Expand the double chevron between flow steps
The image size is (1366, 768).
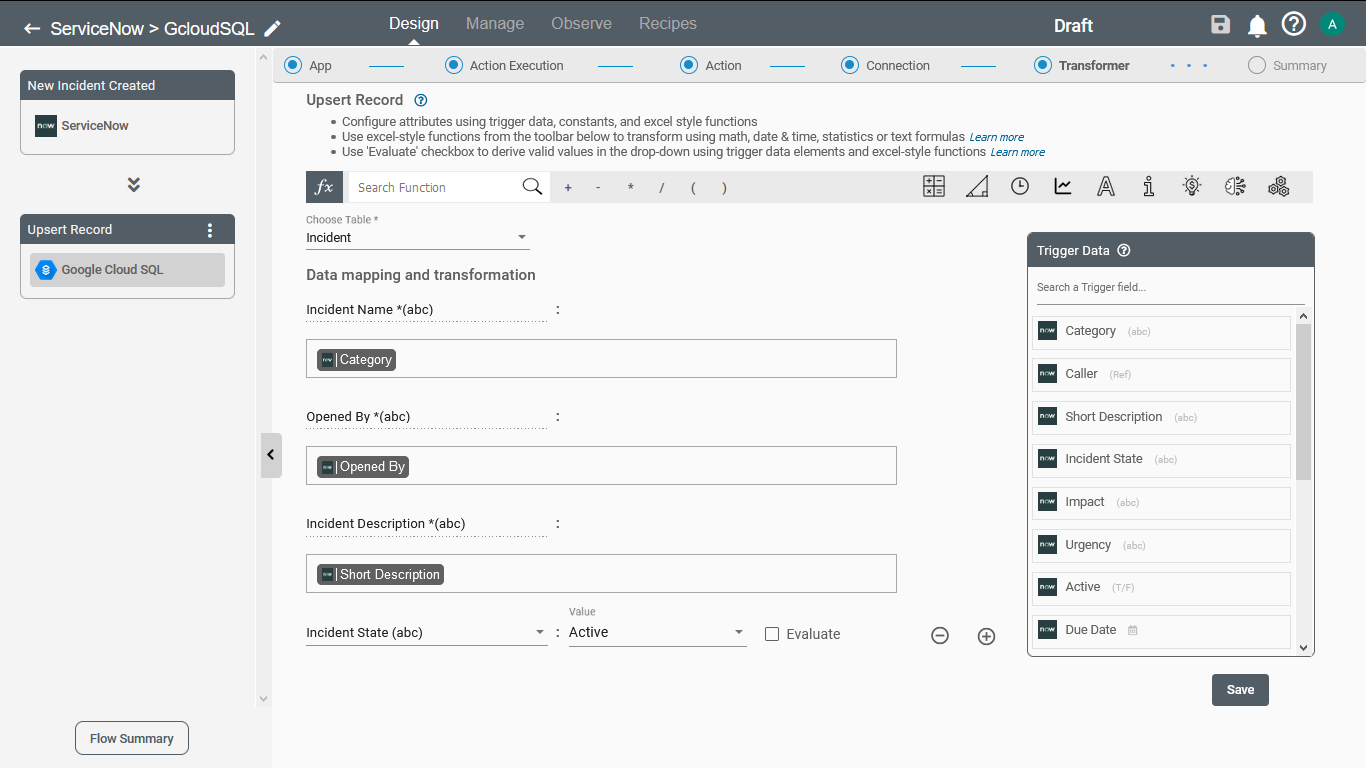133,185
